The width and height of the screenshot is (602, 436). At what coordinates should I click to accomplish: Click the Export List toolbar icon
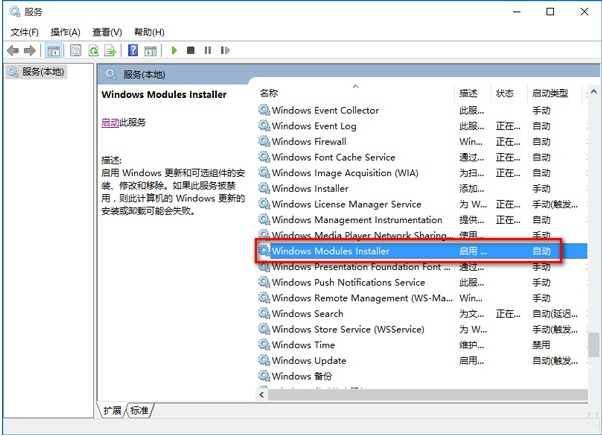110,50
